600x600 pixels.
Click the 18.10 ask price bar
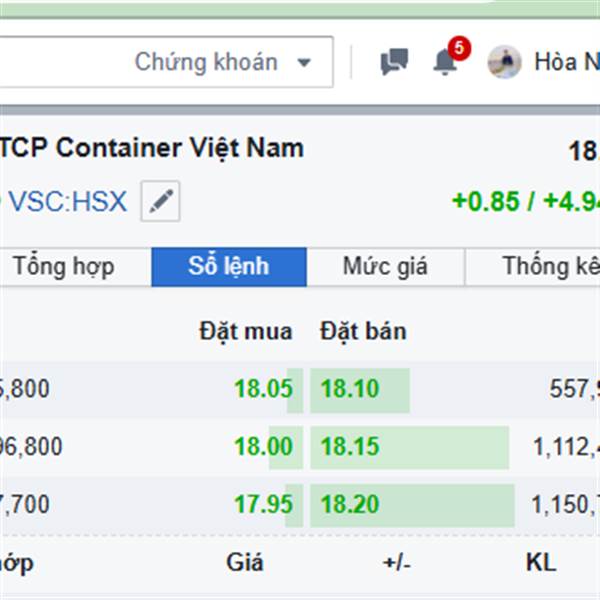(x=360, y=390)
